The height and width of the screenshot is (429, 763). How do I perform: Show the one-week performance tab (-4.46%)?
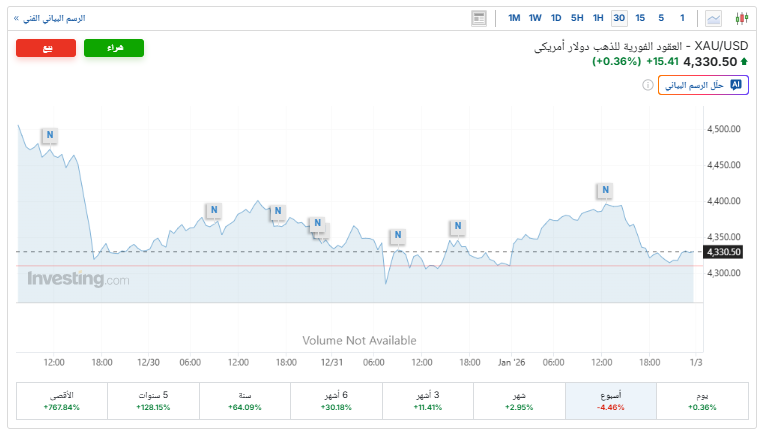point(610,401)
